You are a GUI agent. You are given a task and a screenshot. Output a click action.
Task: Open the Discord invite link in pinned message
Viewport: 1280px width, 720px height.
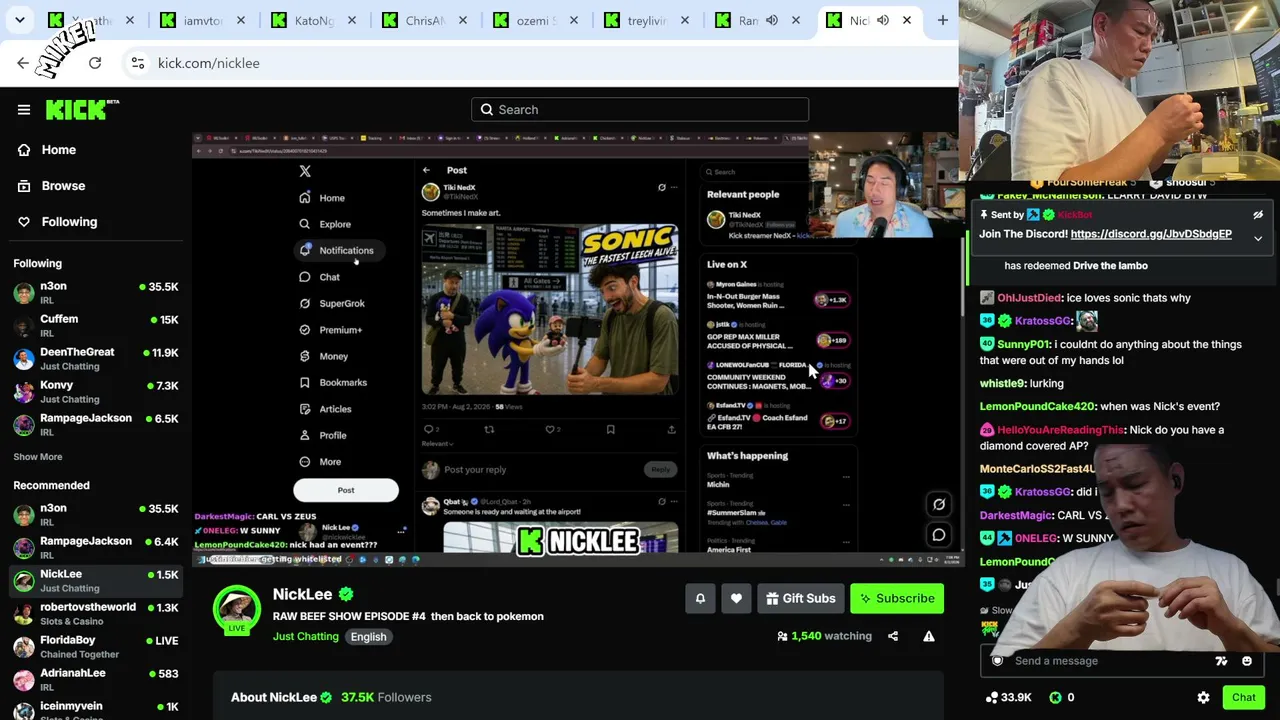(x=1151, y=234)
